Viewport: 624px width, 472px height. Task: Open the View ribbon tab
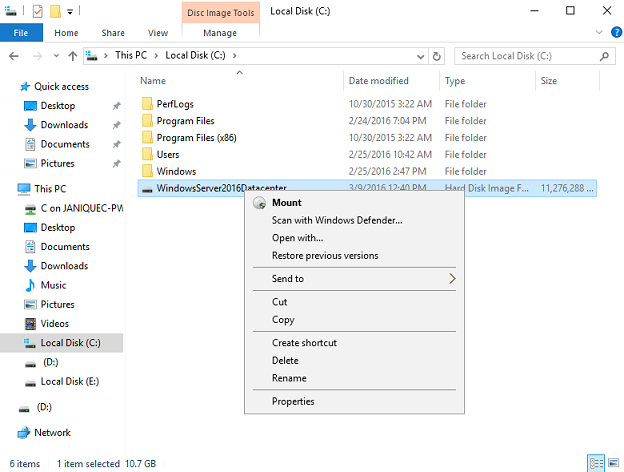158,33
